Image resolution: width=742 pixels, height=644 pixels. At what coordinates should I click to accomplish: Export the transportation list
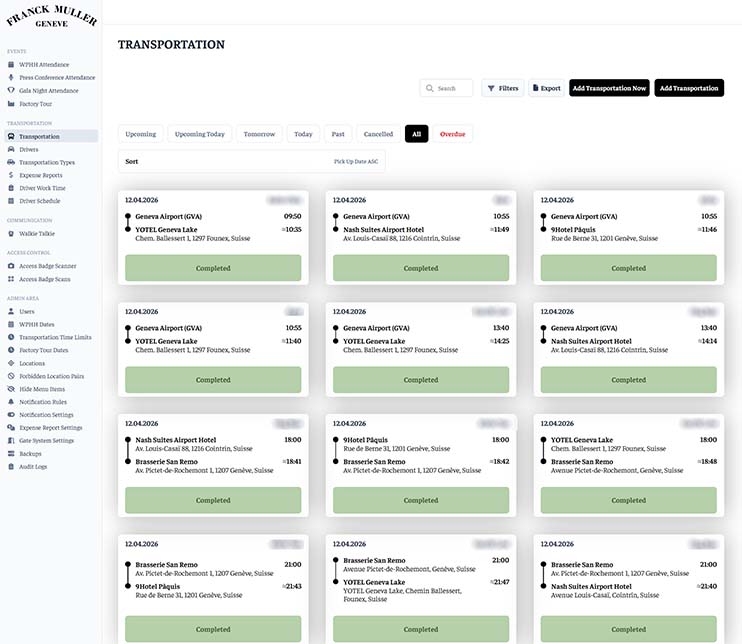[x=546, y=88]
